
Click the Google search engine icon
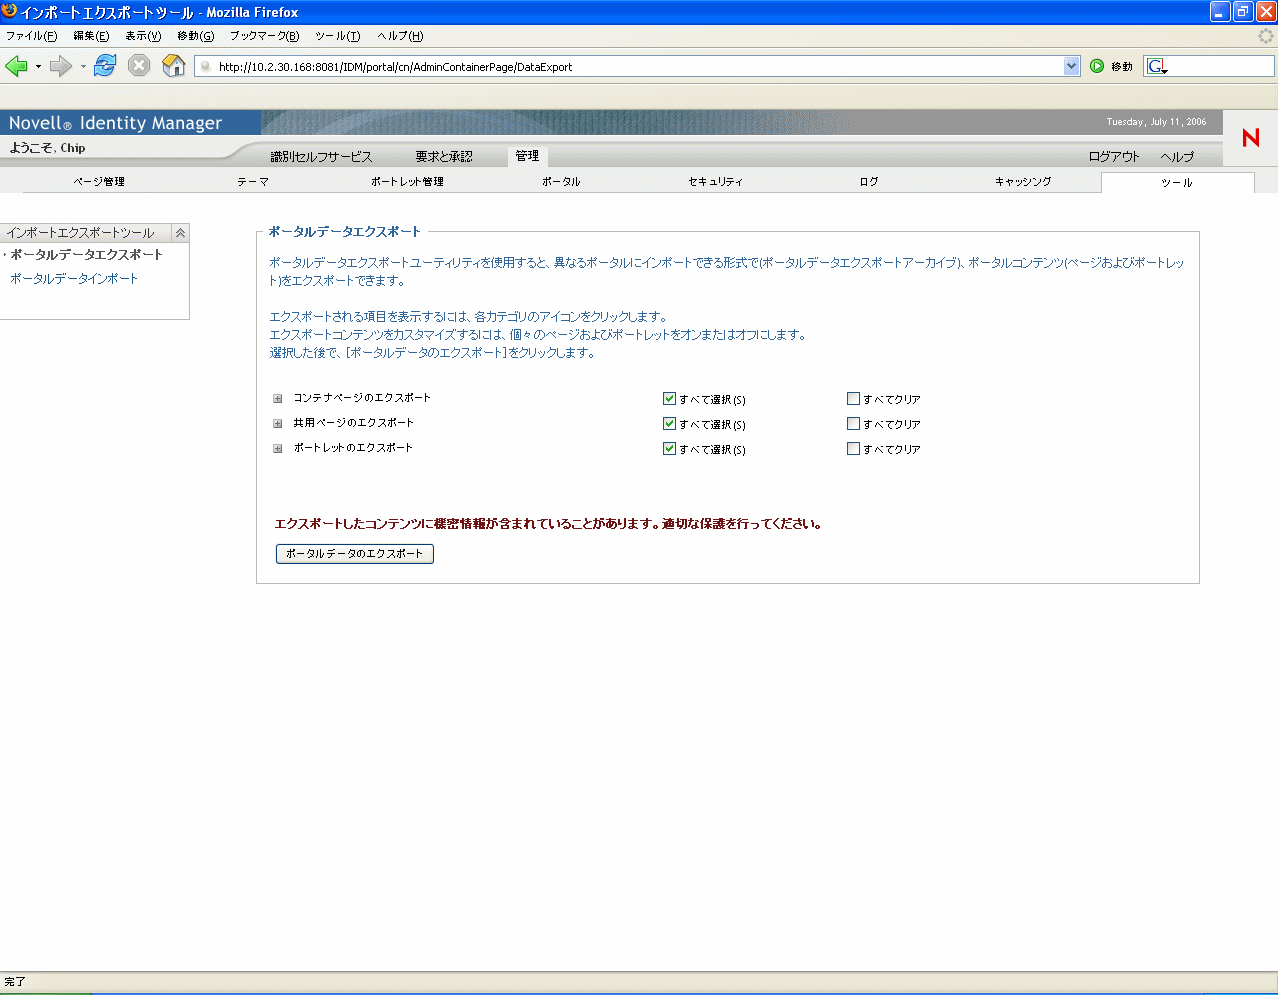tap(1156, 66)
